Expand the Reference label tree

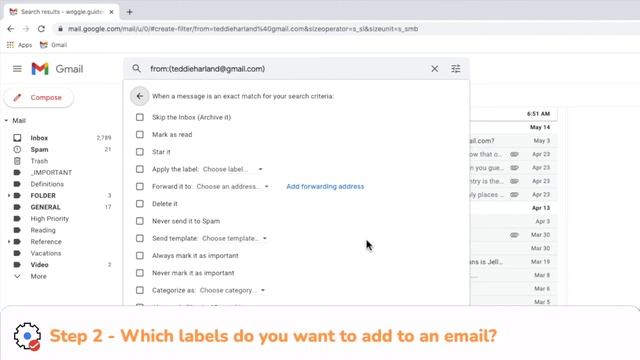9,242
